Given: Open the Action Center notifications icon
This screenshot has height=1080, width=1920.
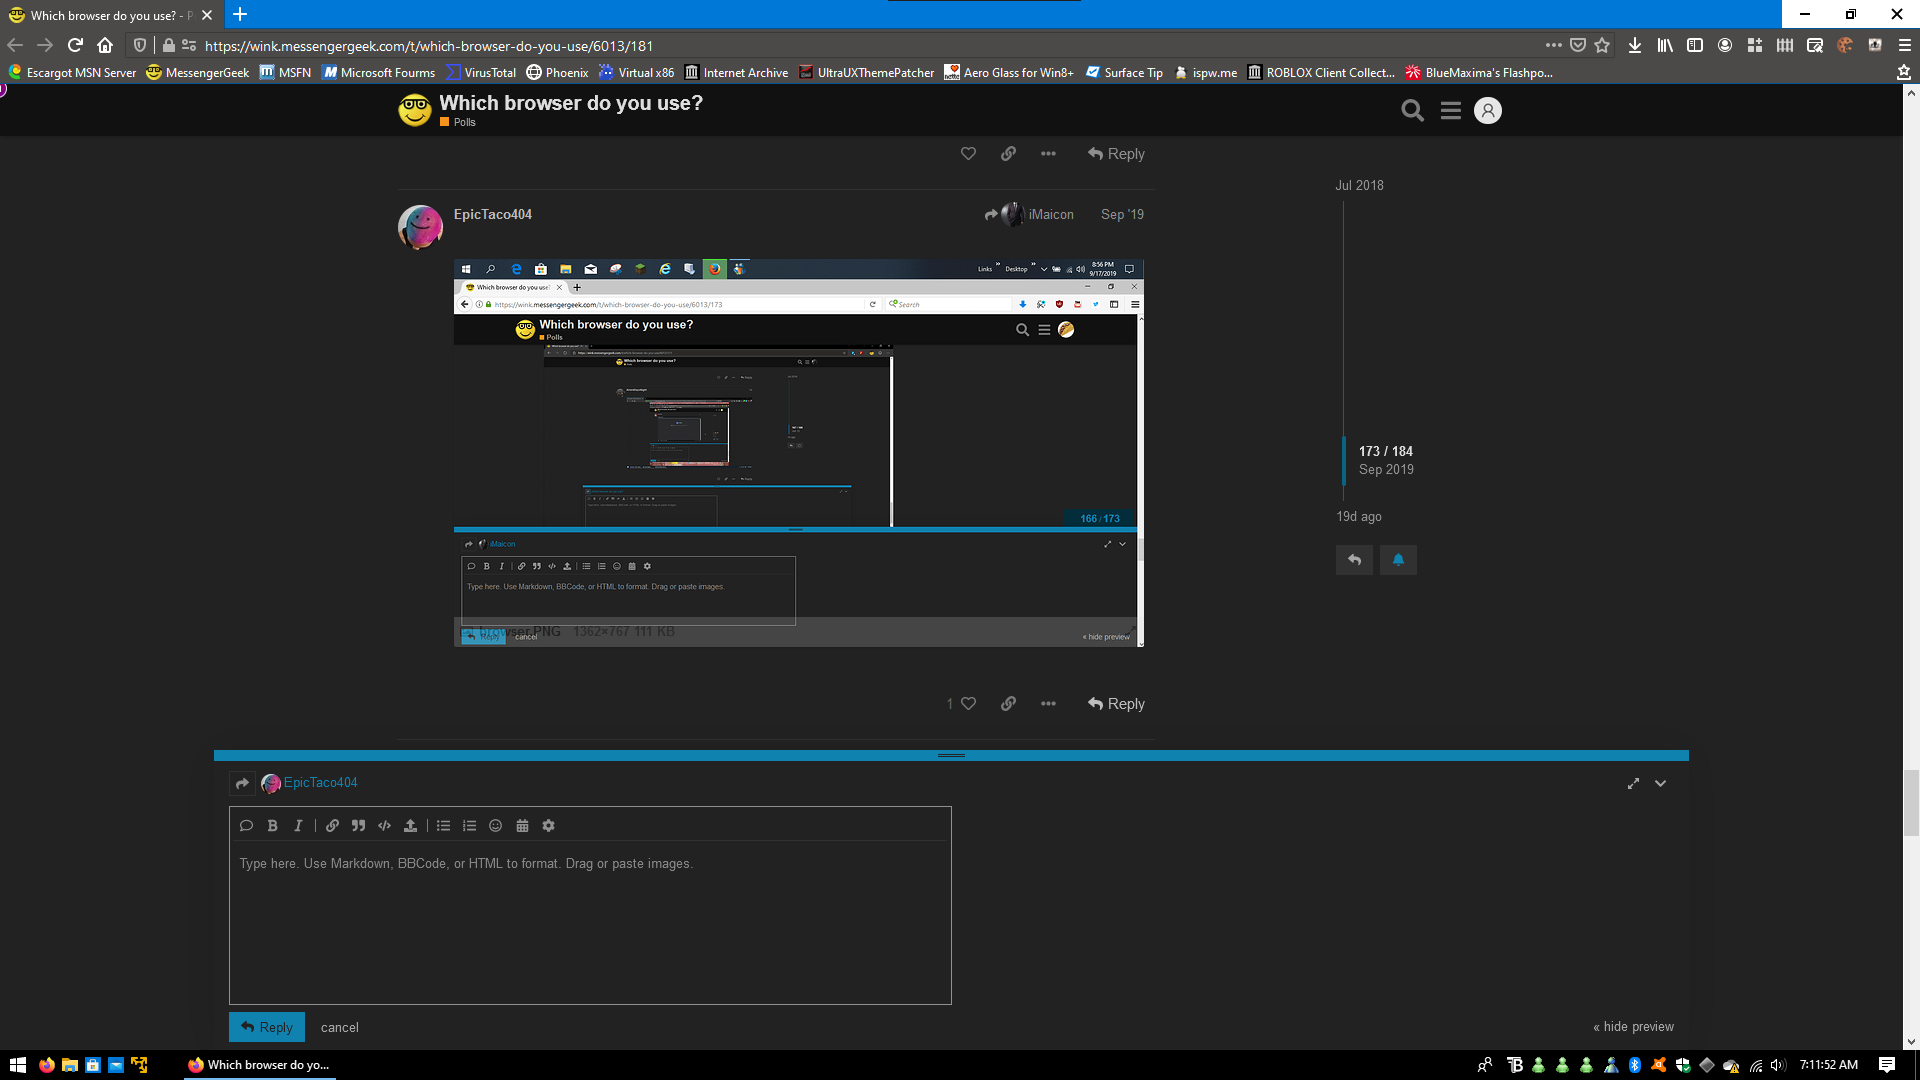Looking at the screenshot, I should click(1887, 1065).
